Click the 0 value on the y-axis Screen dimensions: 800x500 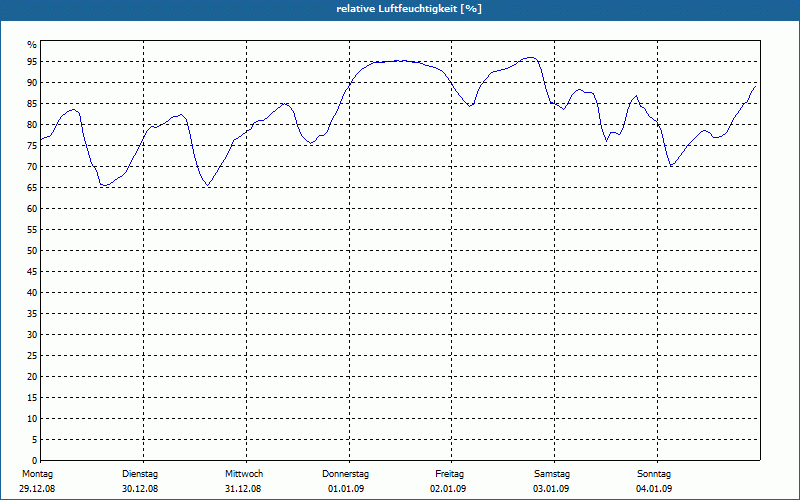pos(35,461)
